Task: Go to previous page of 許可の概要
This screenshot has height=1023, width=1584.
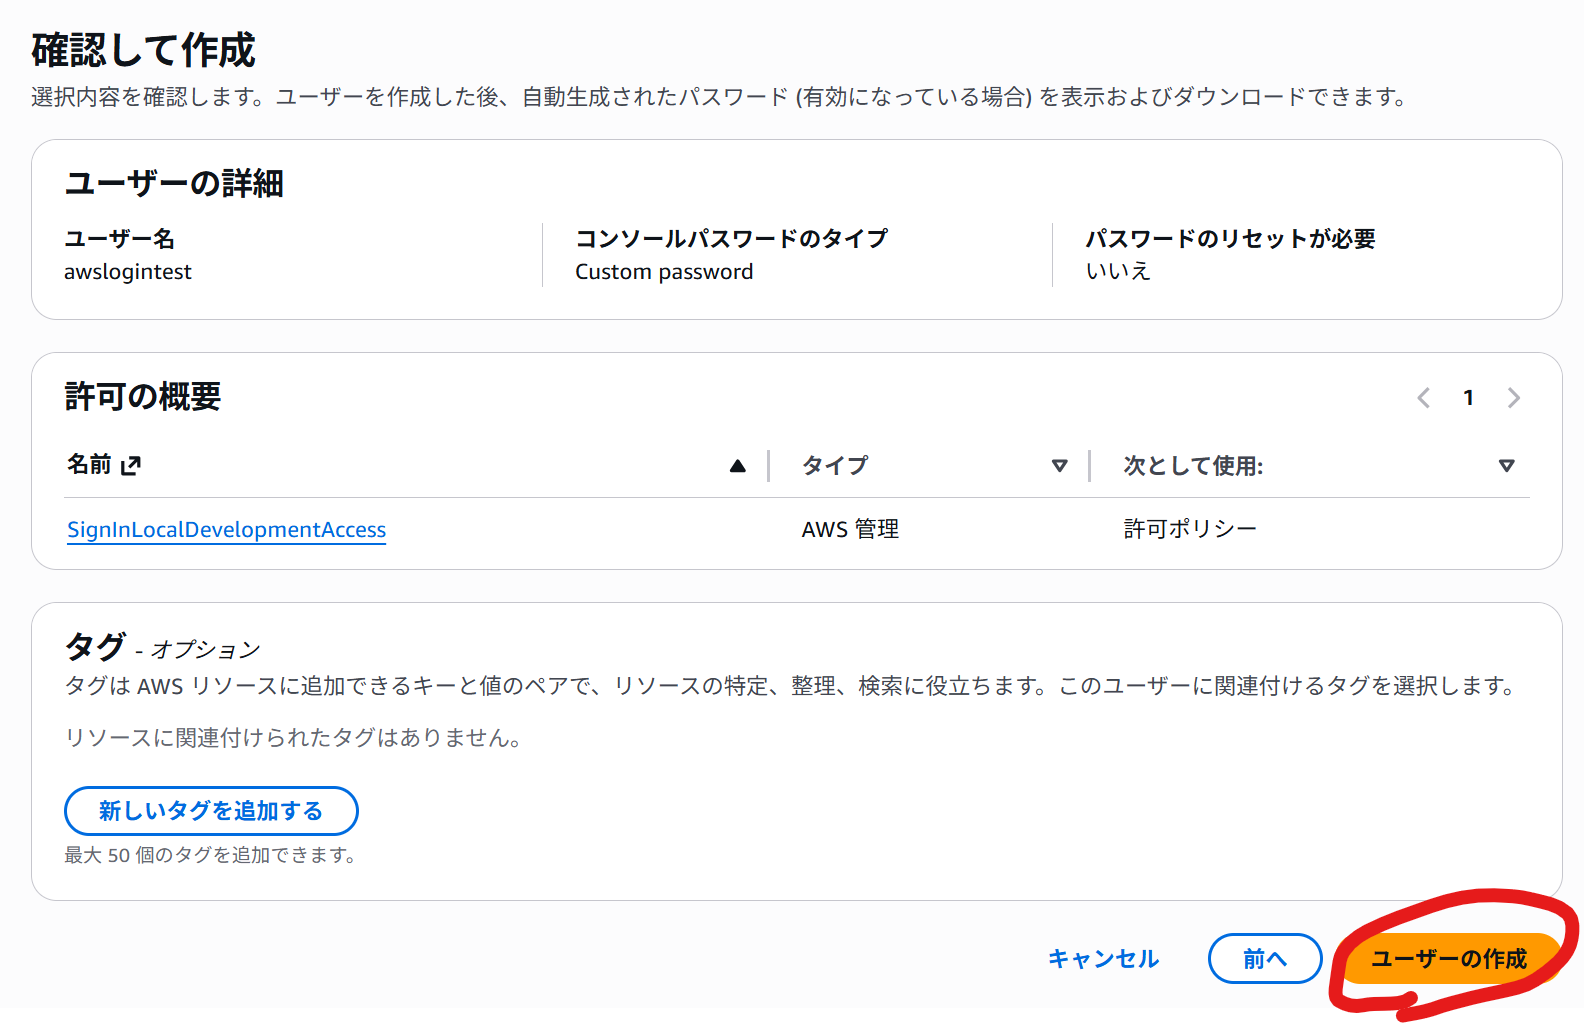Action: click(x=1424, y=398)
